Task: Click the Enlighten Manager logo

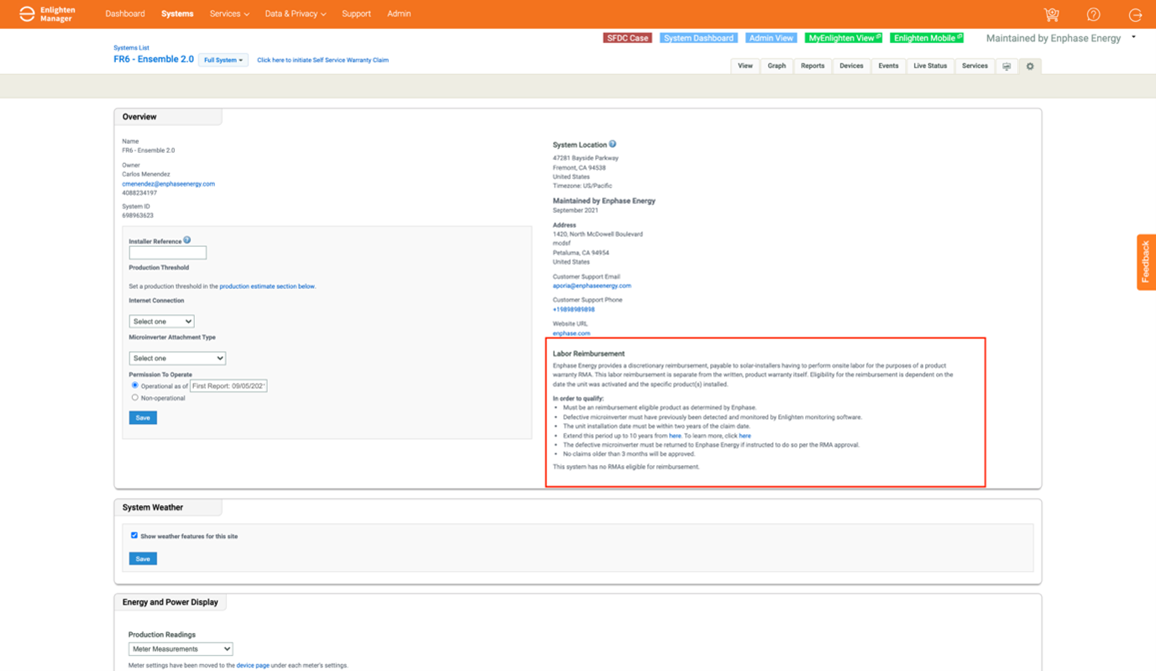Action: pyautogui.click(x=47, y=14)
